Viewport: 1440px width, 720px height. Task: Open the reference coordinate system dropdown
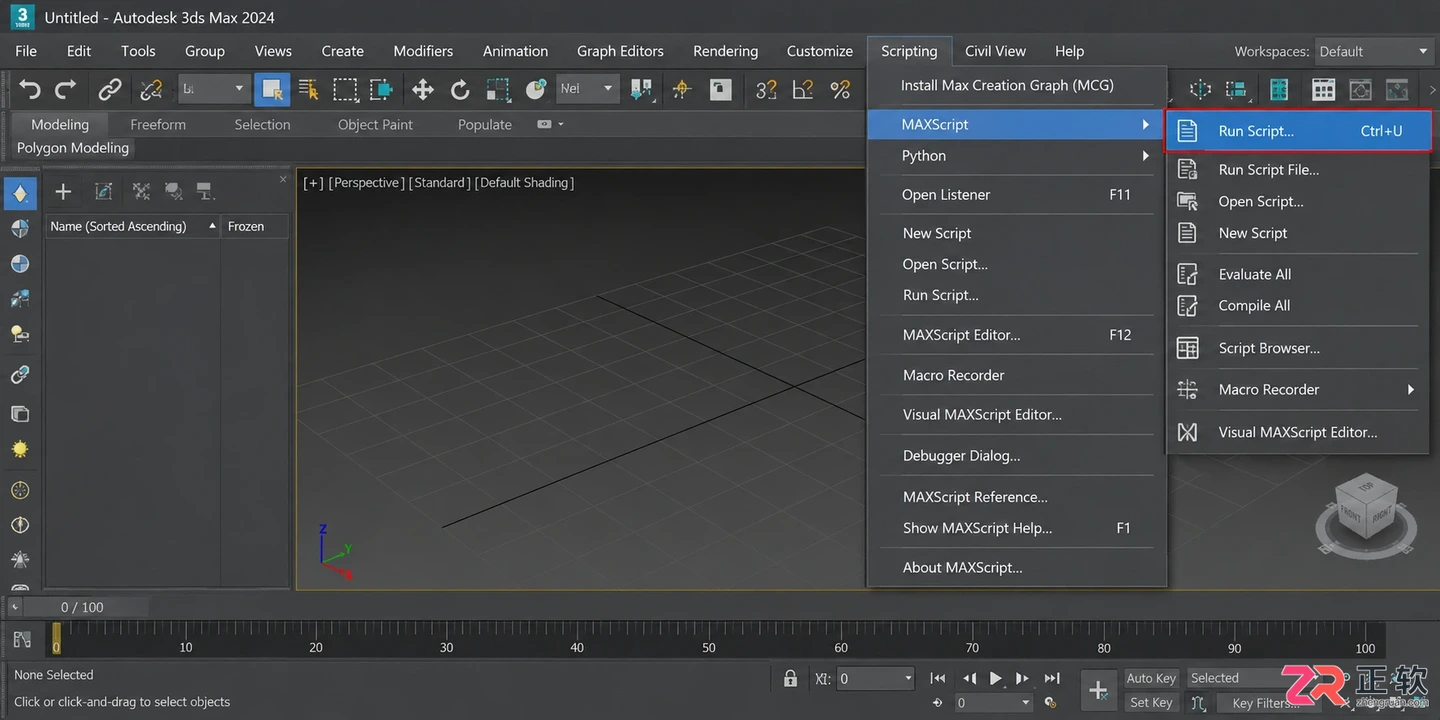[x=586, y=88]
